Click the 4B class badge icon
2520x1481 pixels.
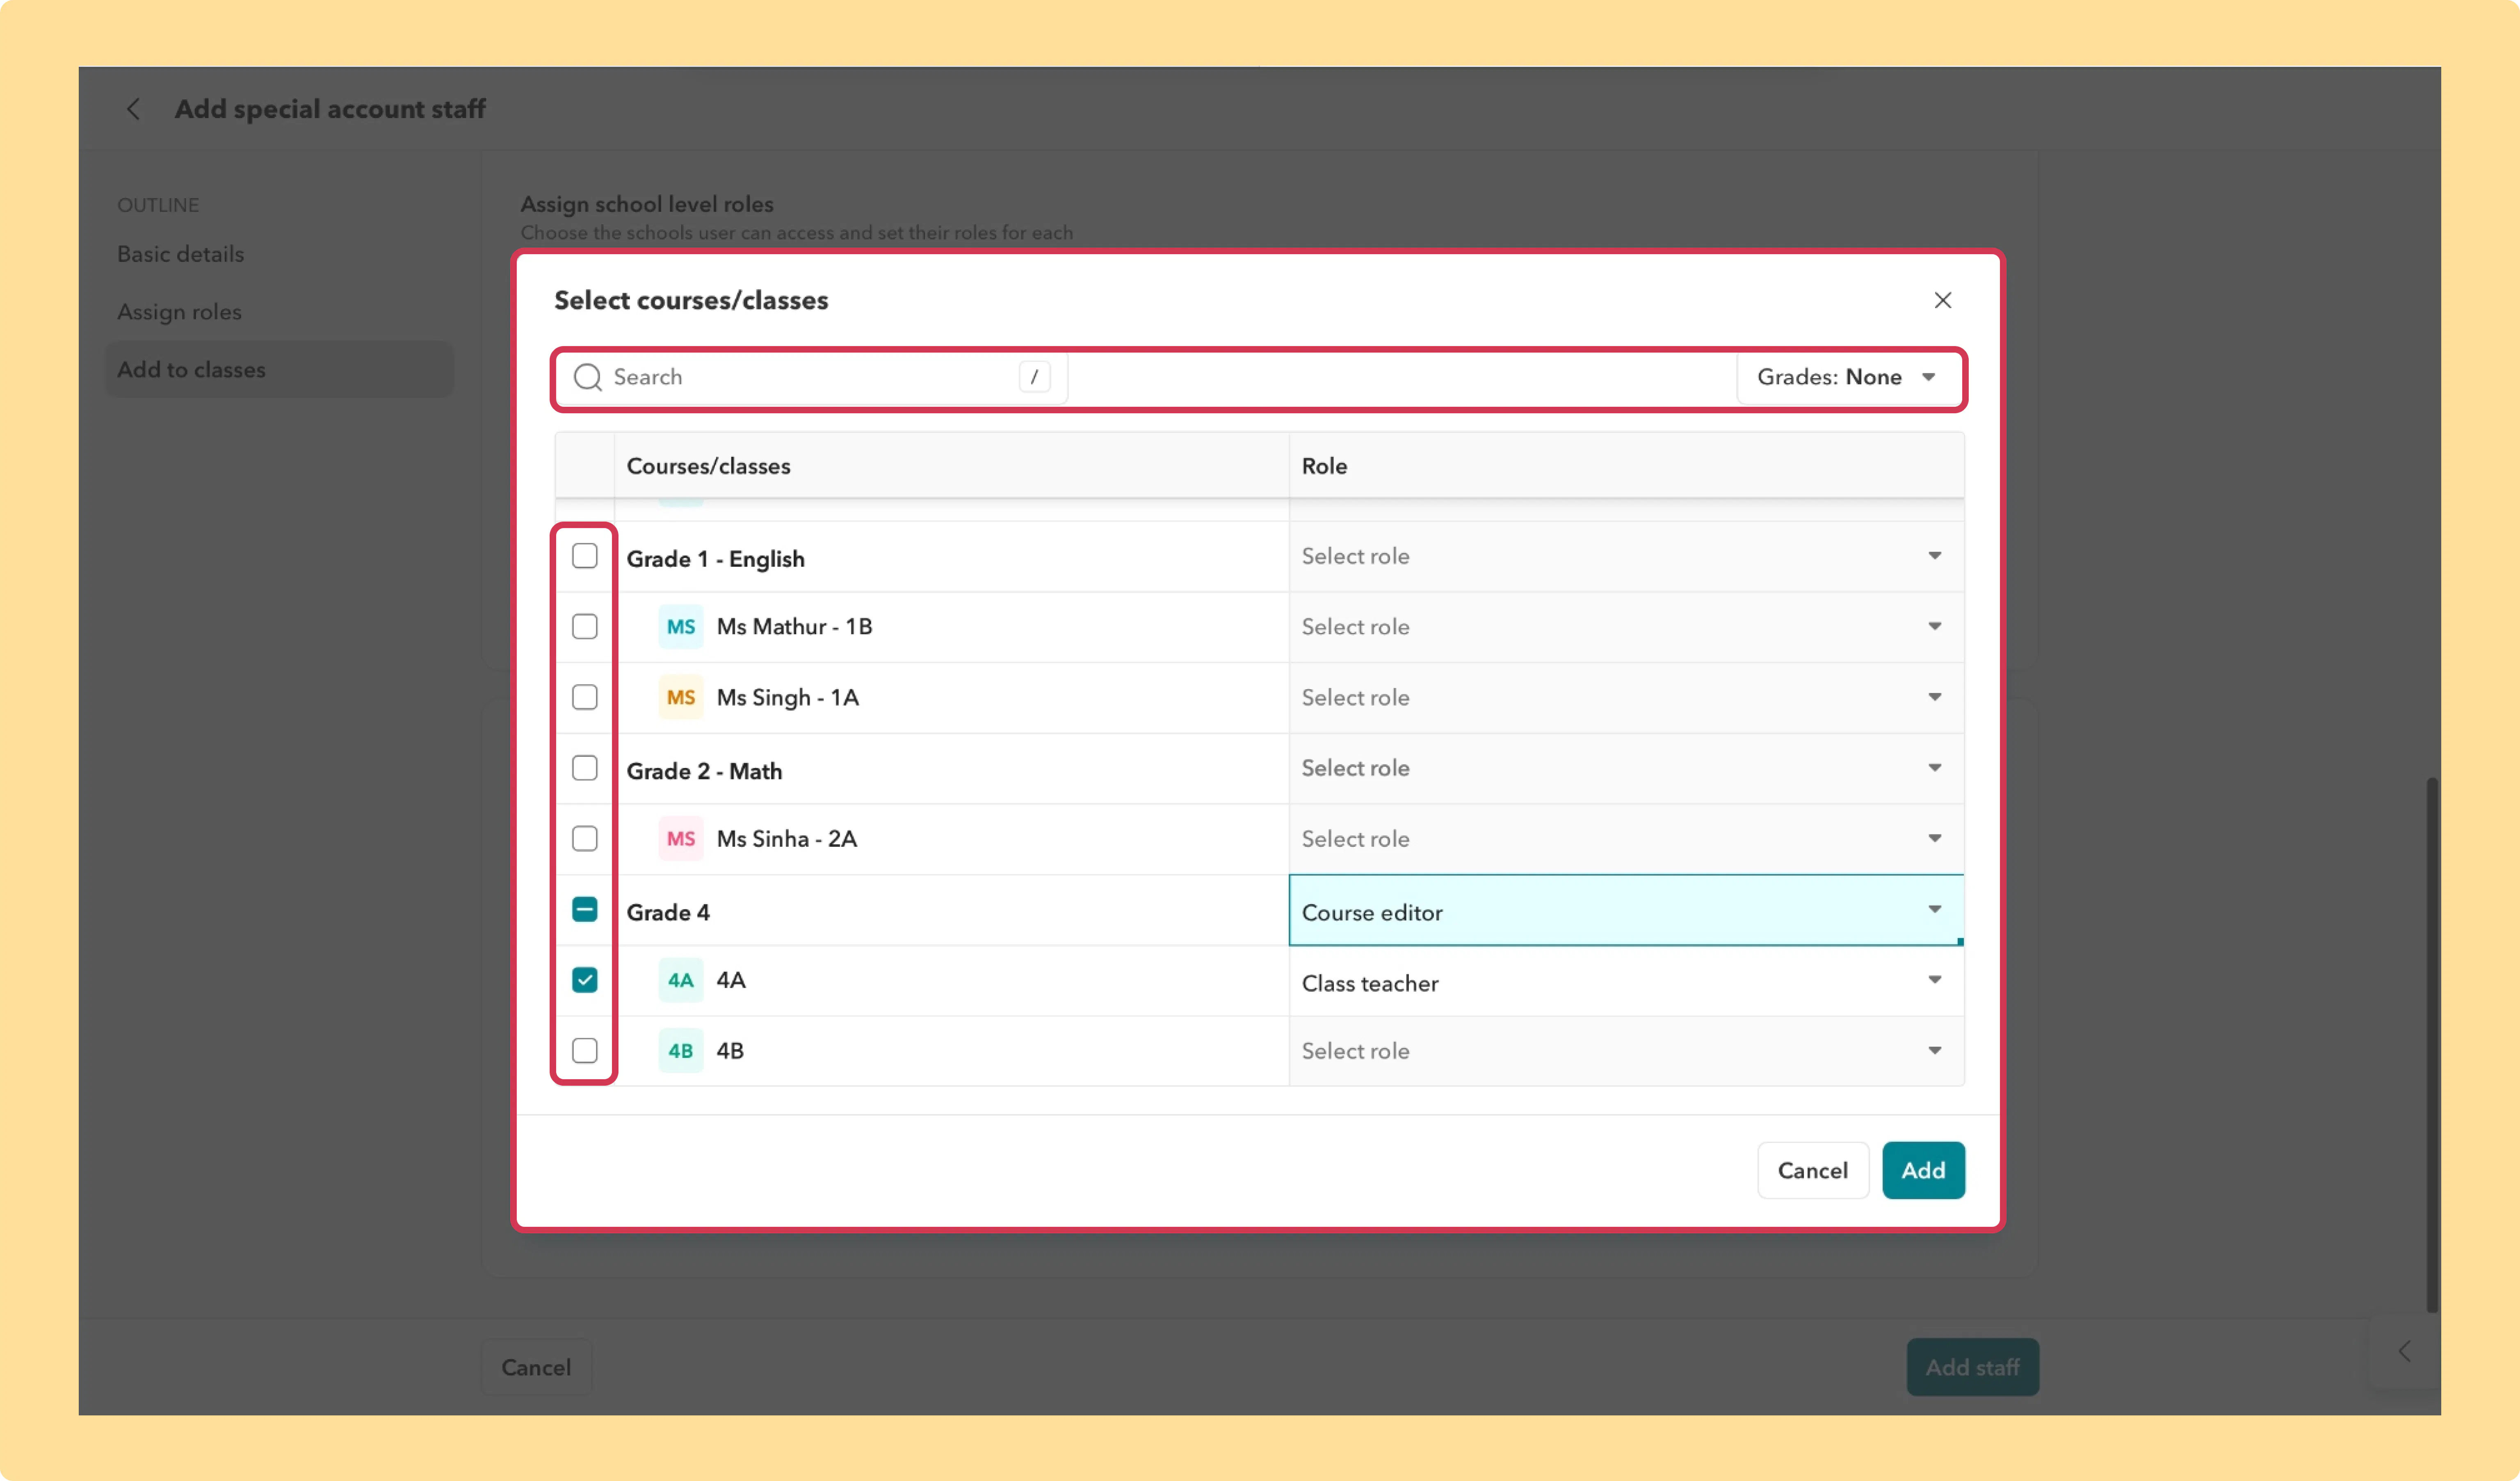tap(681, 1051)
